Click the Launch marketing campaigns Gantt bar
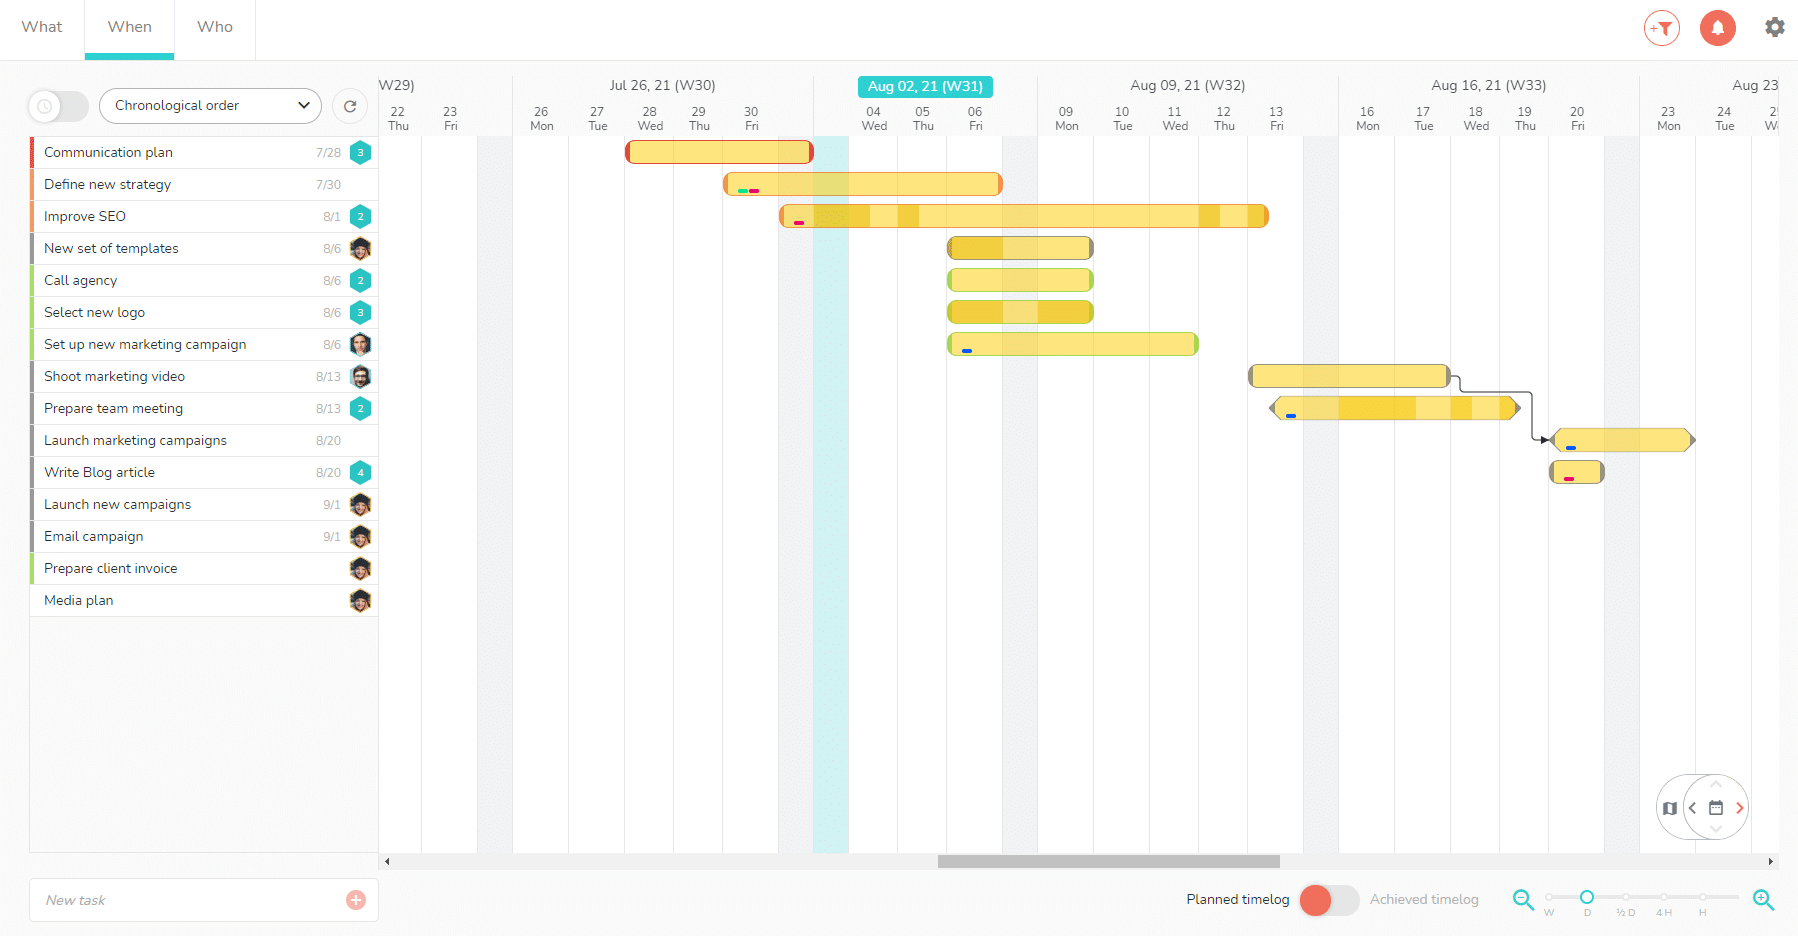 tap(1623, 440)
